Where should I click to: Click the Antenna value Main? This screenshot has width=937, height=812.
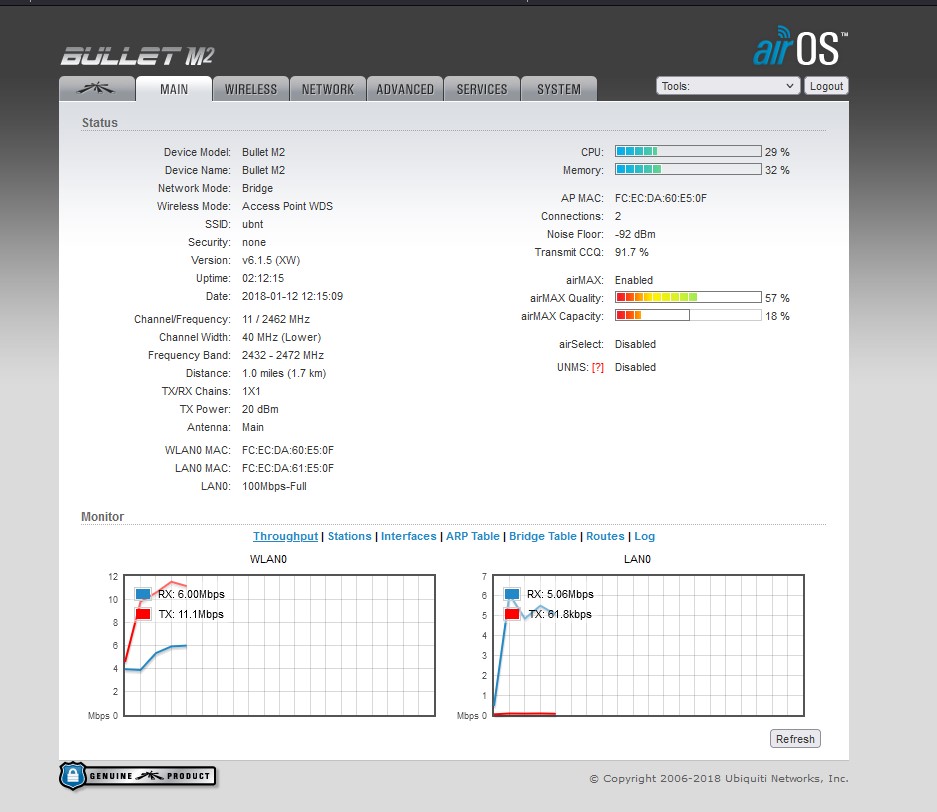253,427
